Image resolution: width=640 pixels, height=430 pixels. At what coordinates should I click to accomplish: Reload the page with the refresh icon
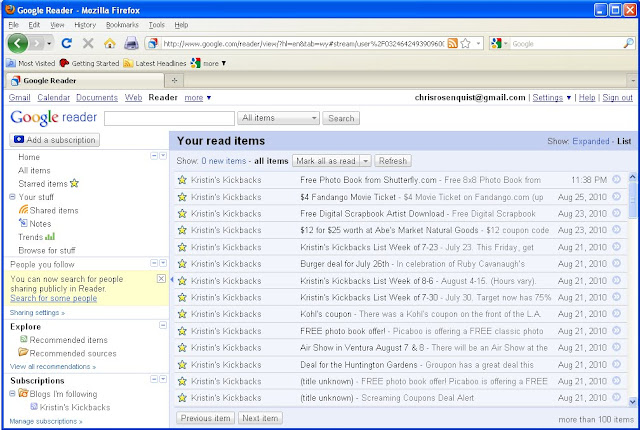pyautogui.click(x=67, y=43)
